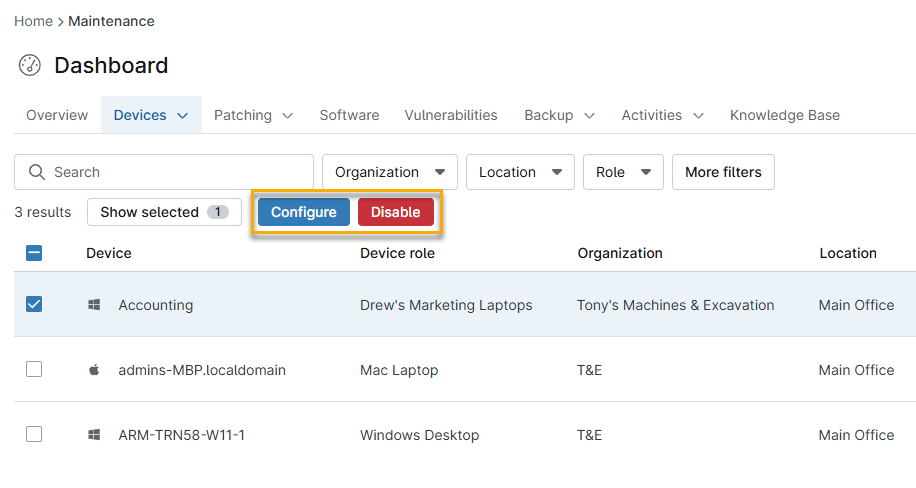Click Windows icon beside Accounting device
Screen dimensions: 916x488
point(94,305)
